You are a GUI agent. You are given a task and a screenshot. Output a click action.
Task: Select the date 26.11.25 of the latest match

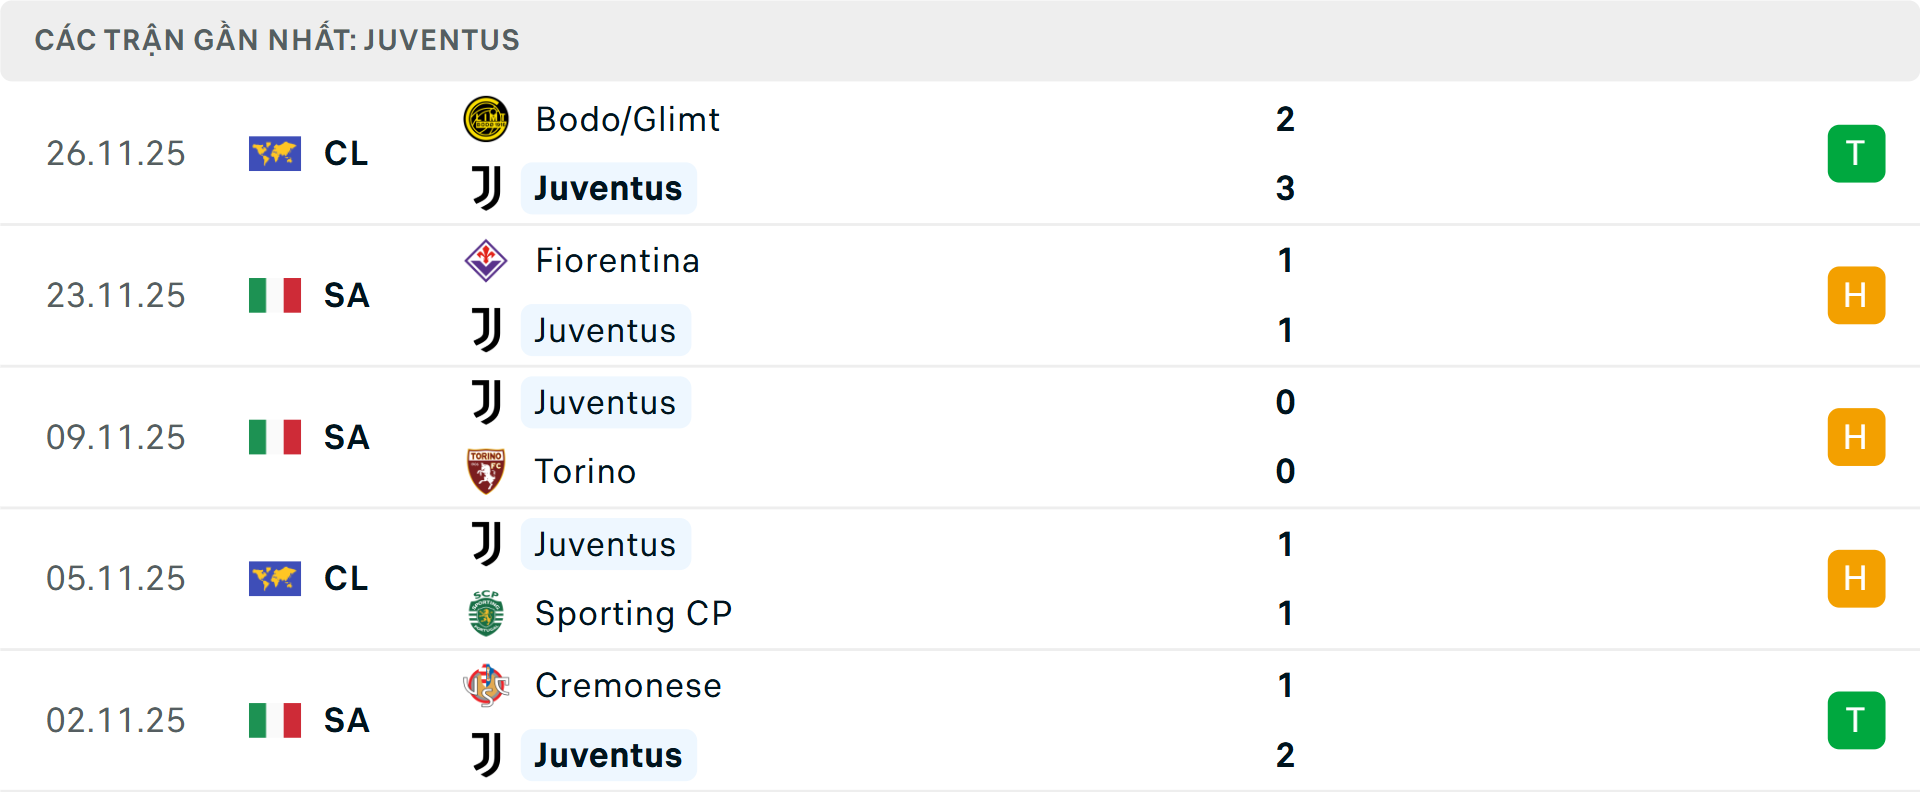pos(116,153)
